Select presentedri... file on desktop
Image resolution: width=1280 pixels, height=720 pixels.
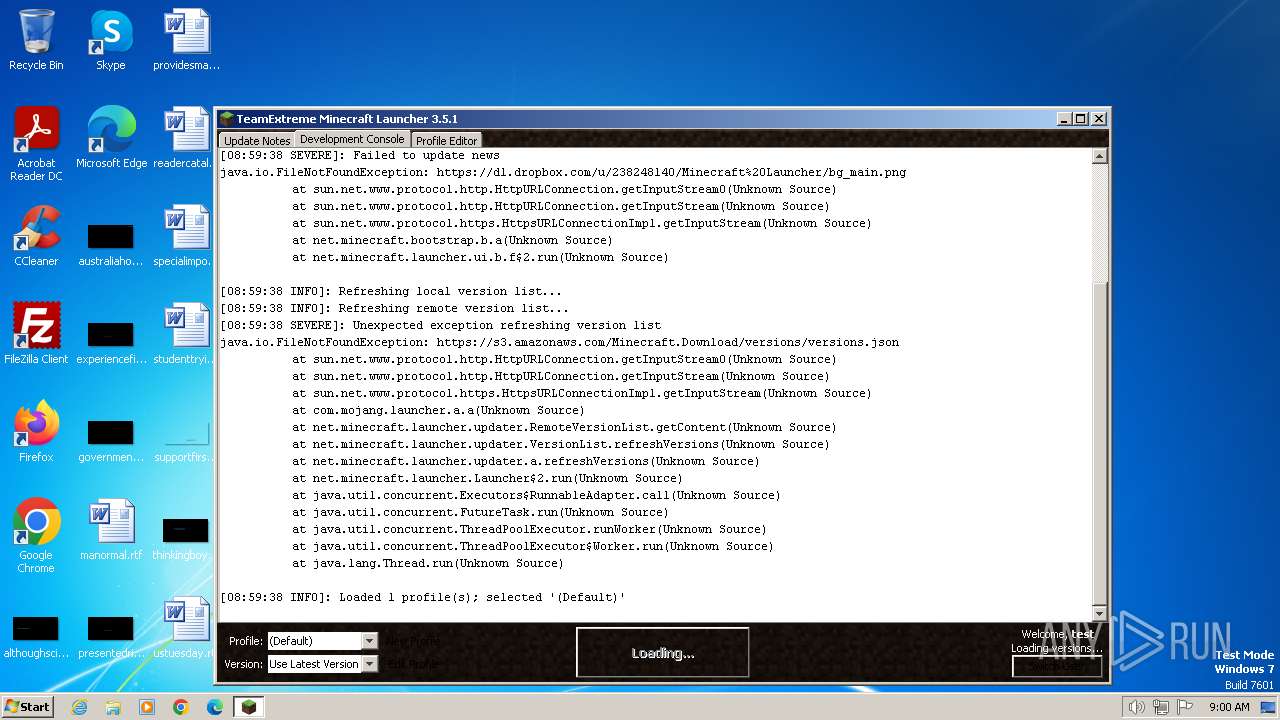[111, 638]
